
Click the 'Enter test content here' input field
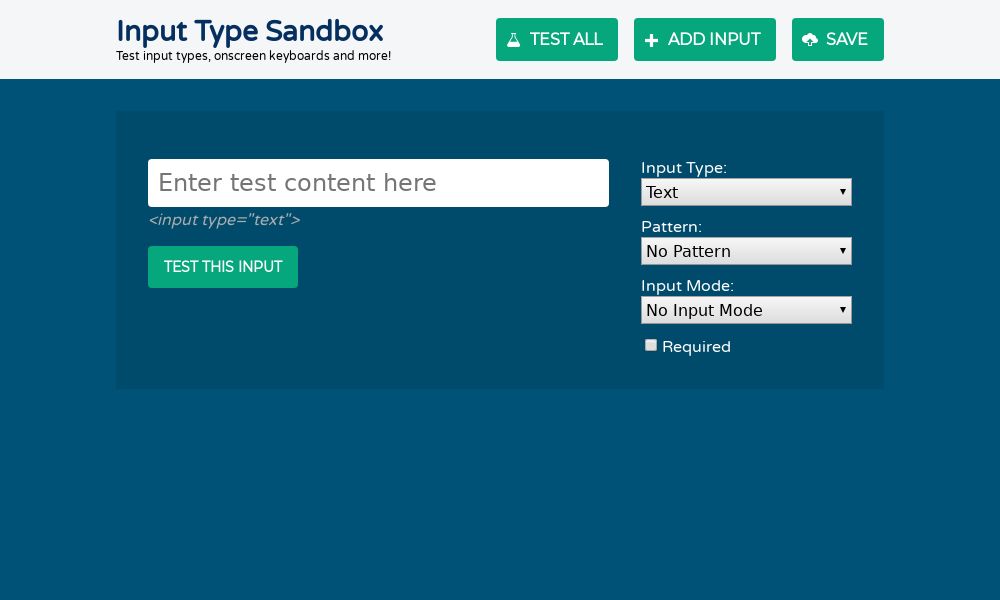point(378,183)
